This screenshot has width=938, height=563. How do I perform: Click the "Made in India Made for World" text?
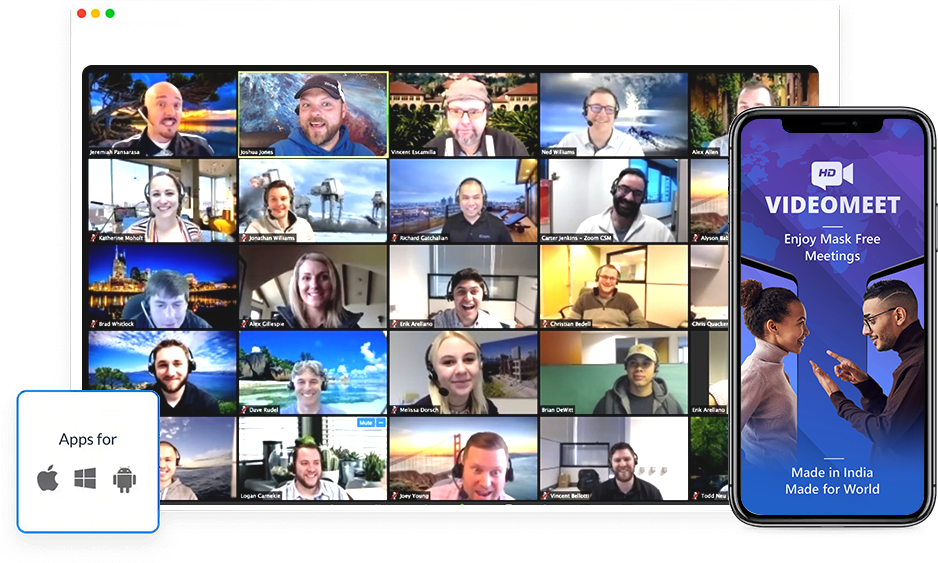point(832,480)
